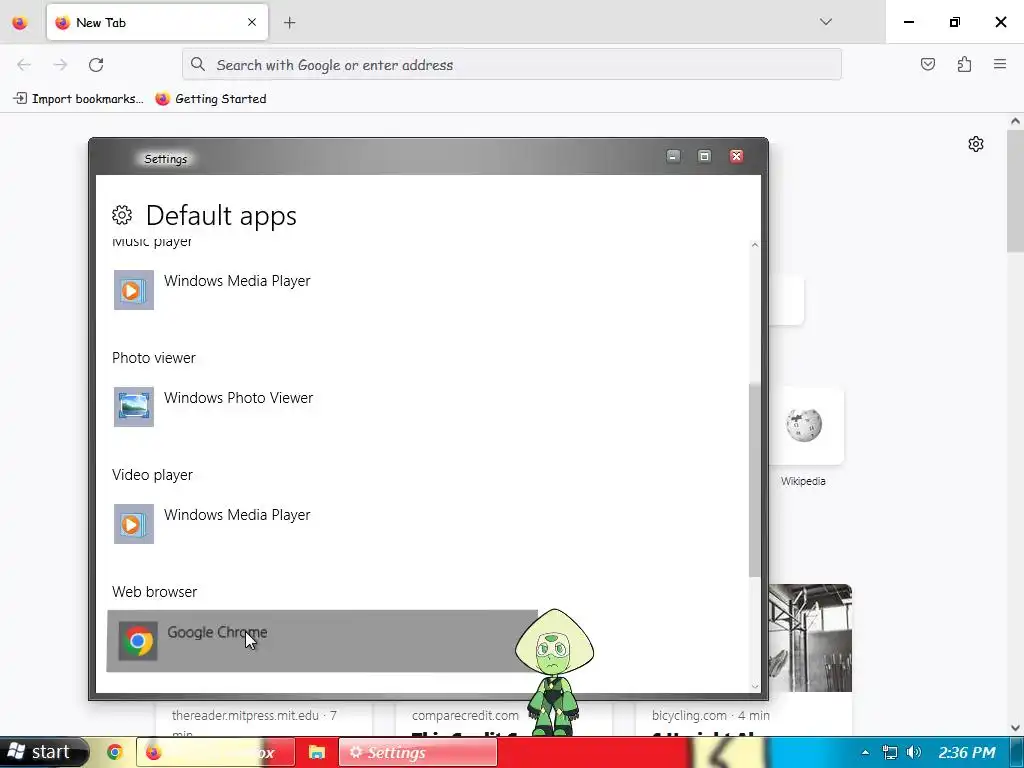
Task: Click Video player's Windows Media Player icon
Action: pyautogui.click(x=134, y=524)
